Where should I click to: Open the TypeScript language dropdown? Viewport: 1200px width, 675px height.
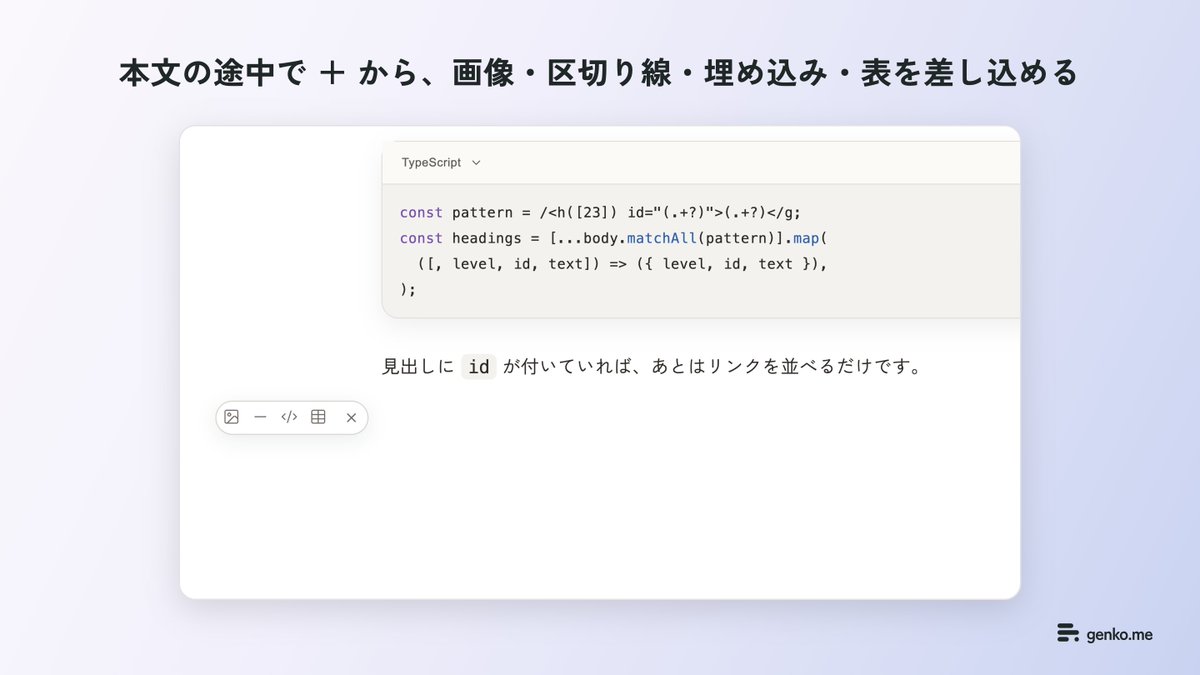441,162
